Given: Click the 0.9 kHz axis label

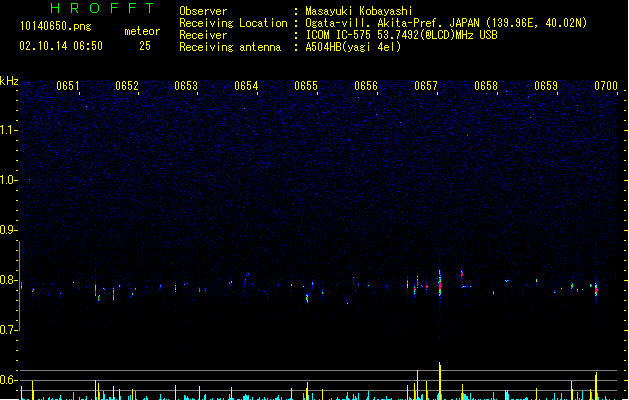Looking at the screenshot, I should point(8,230).
